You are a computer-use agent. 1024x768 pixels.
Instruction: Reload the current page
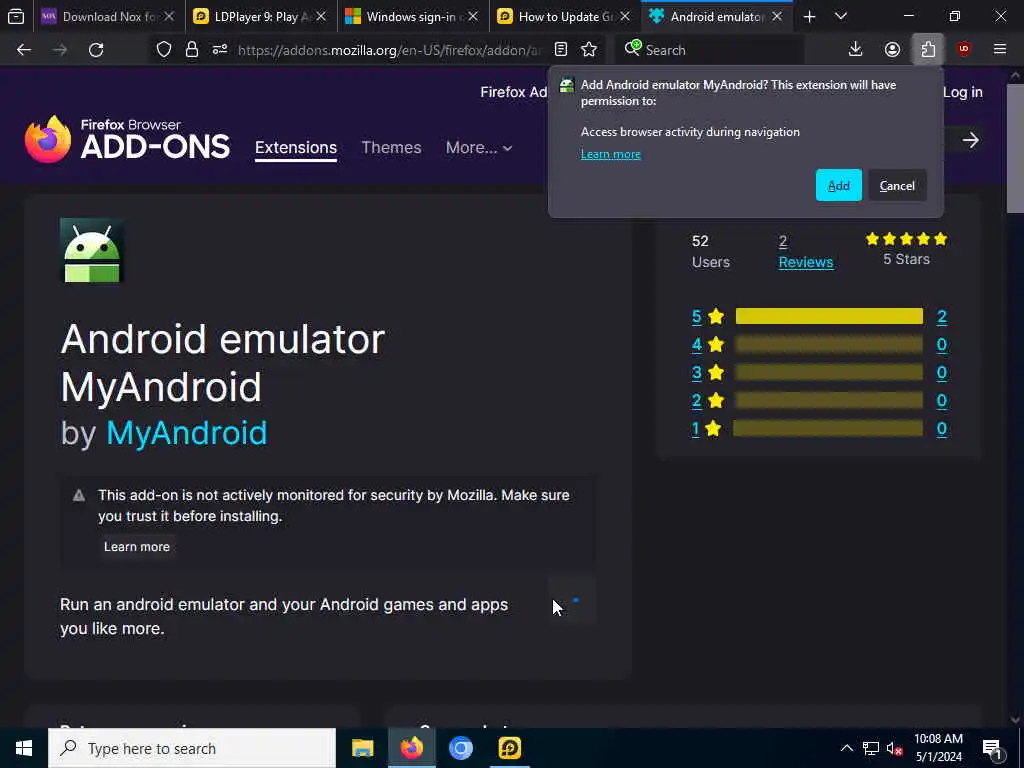96,50
